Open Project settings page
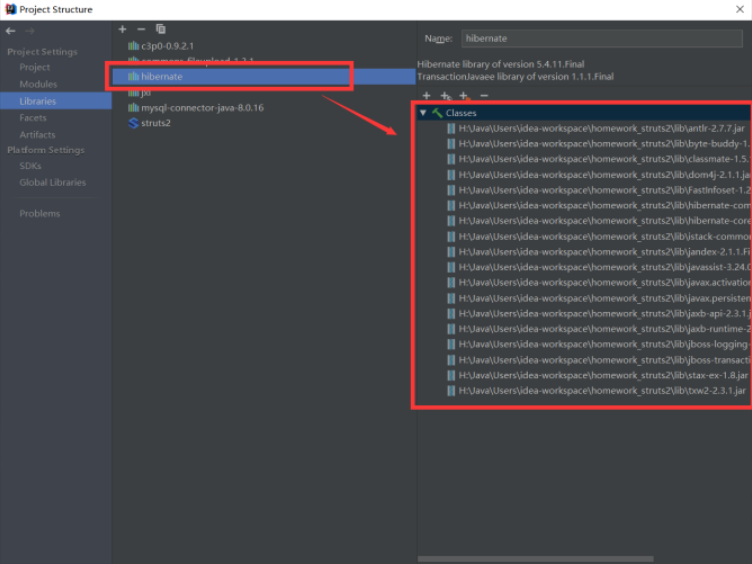 pos(35,67)
